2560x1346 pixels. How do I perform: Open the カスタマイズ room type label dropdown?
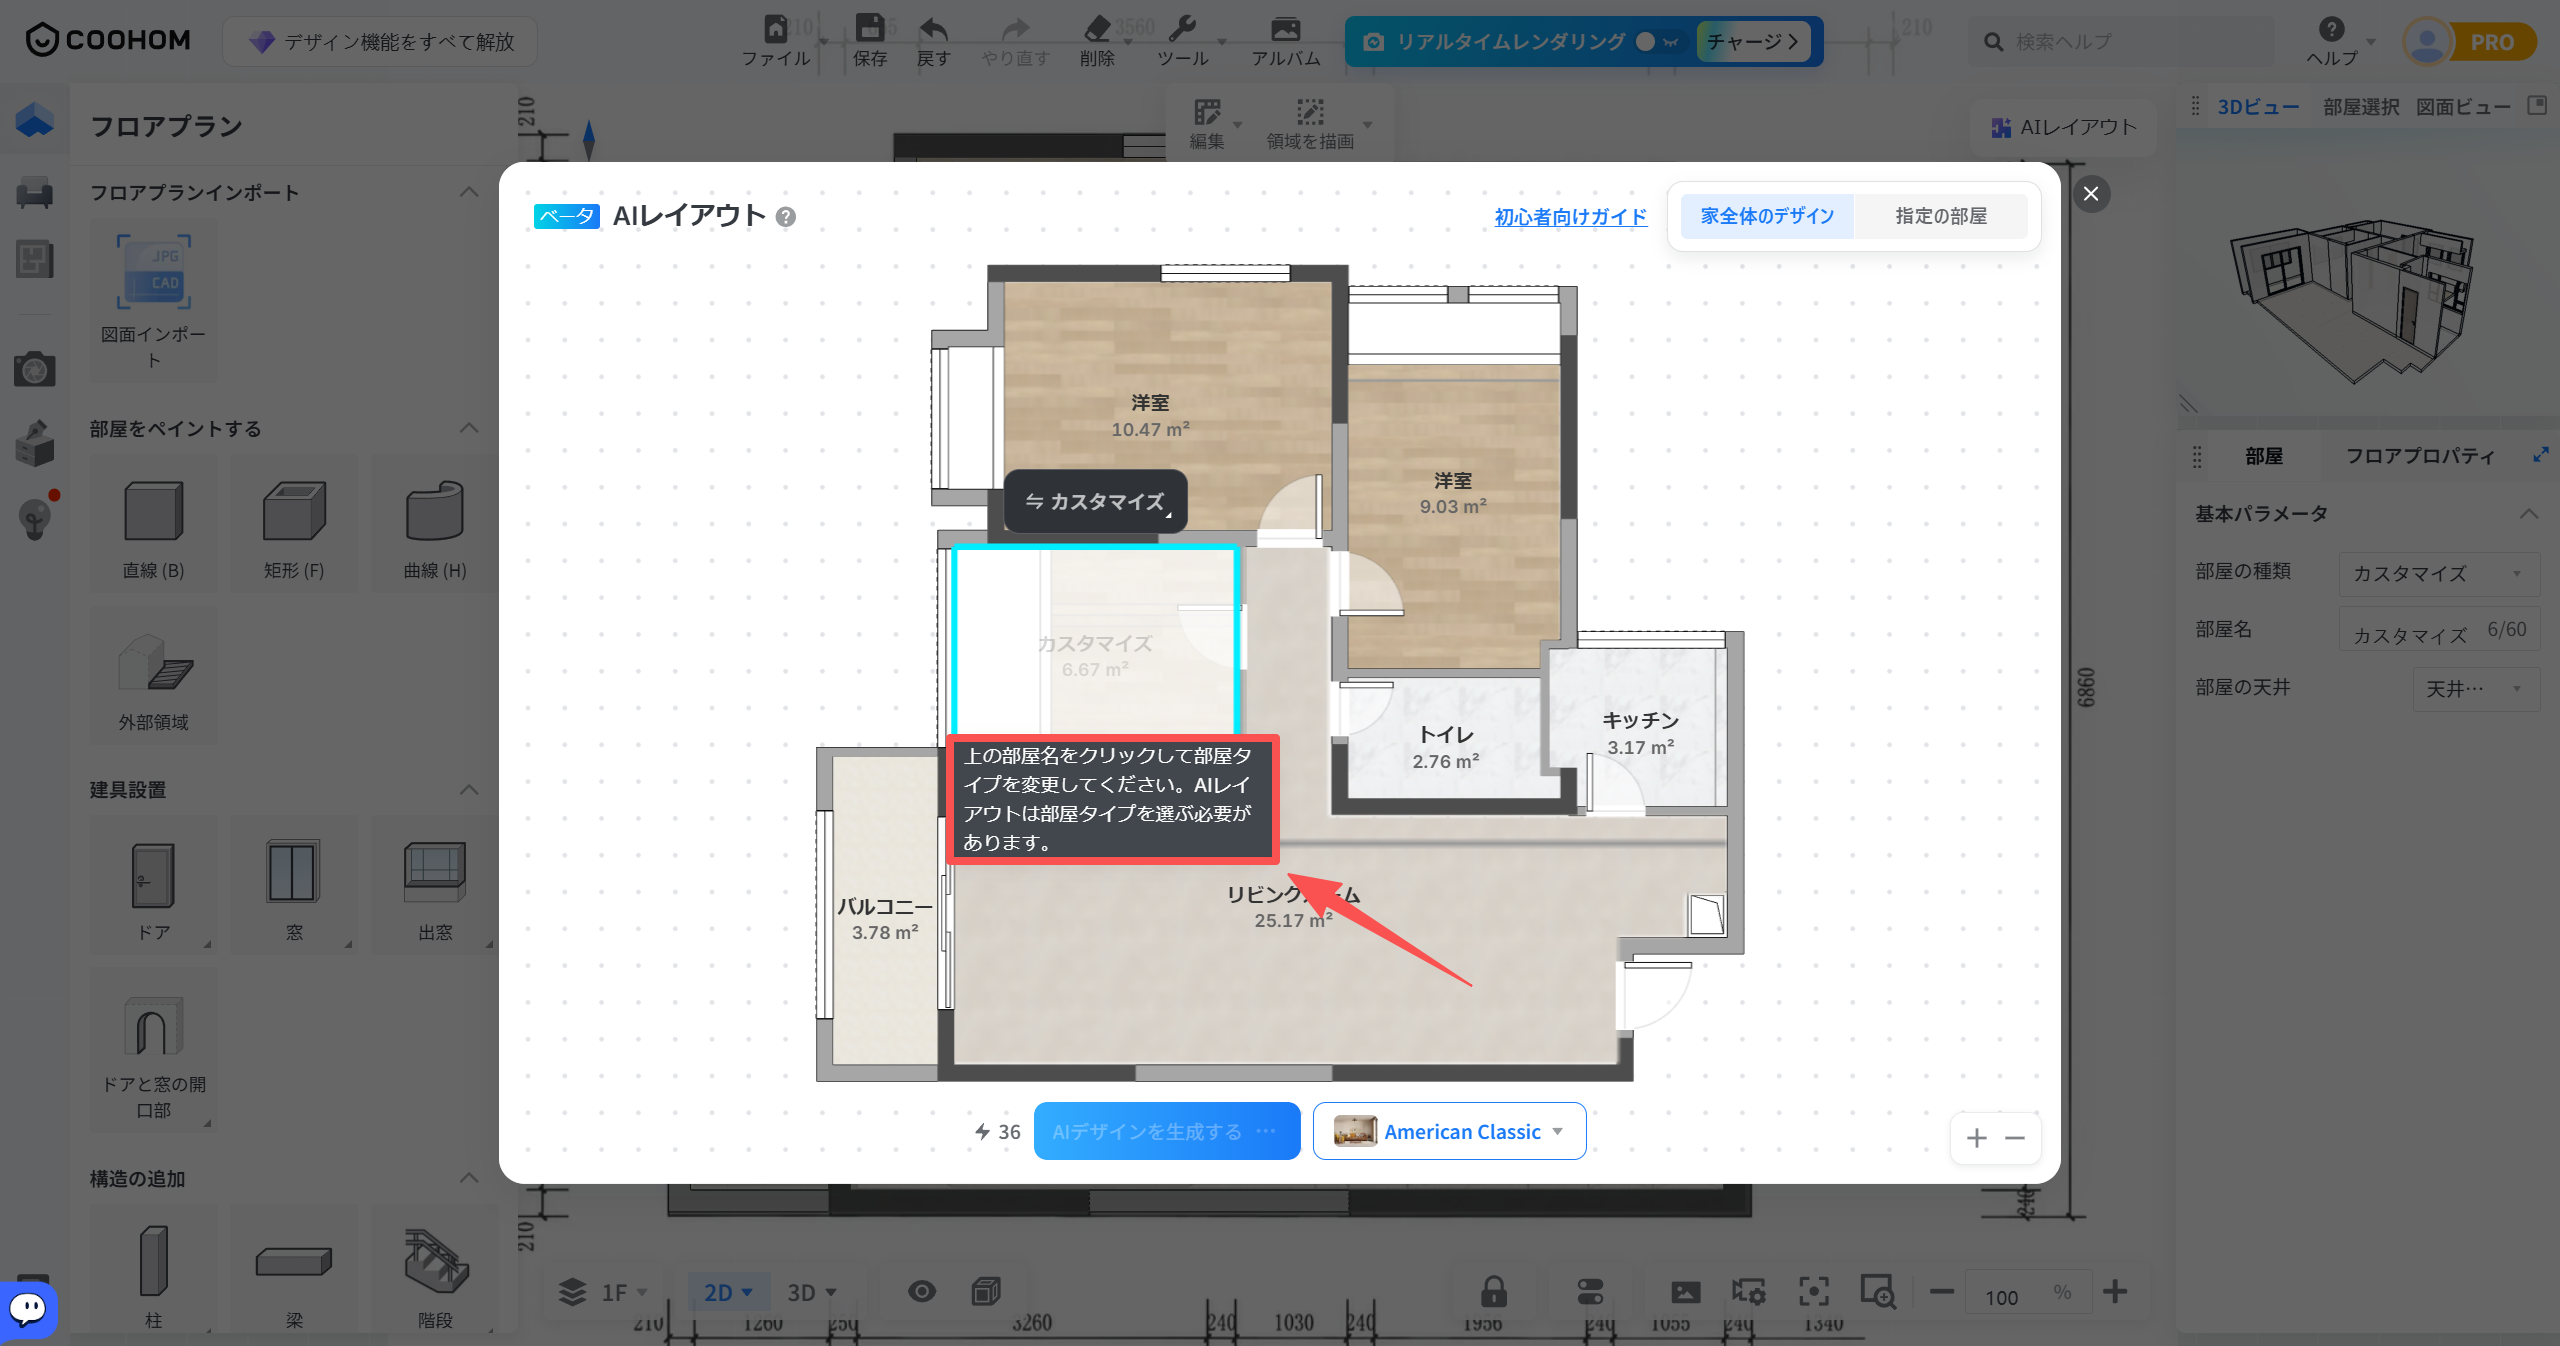point(1096,501)
